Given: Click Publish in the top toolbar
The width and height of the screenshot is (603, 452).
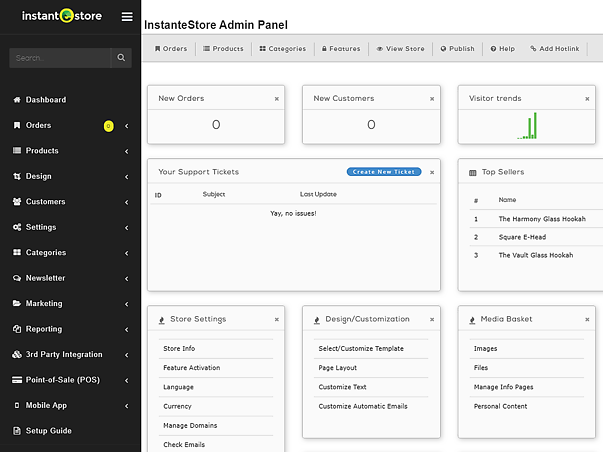Looking at the screenshot, I should point(458,48).
